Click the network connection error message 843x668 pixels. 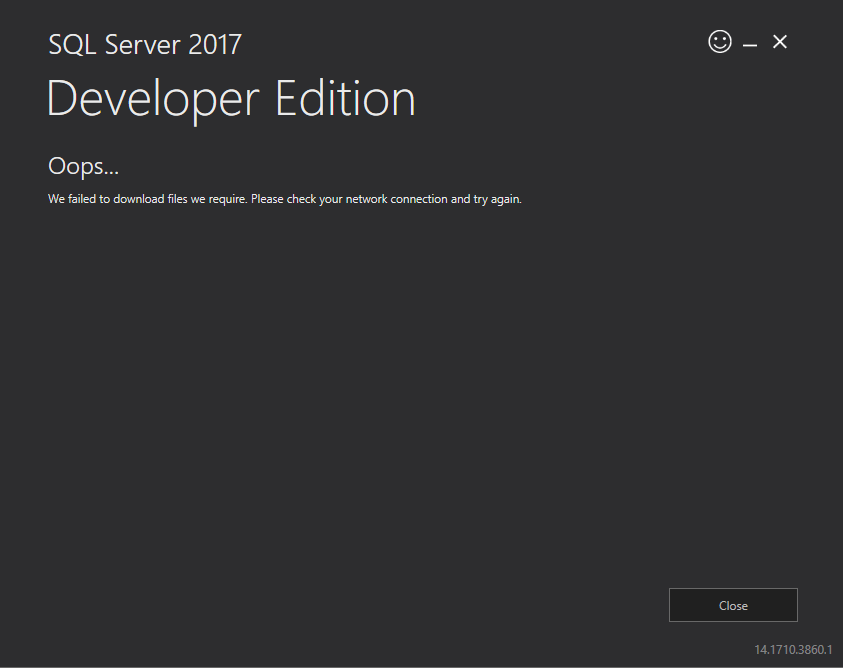(284, 198)
